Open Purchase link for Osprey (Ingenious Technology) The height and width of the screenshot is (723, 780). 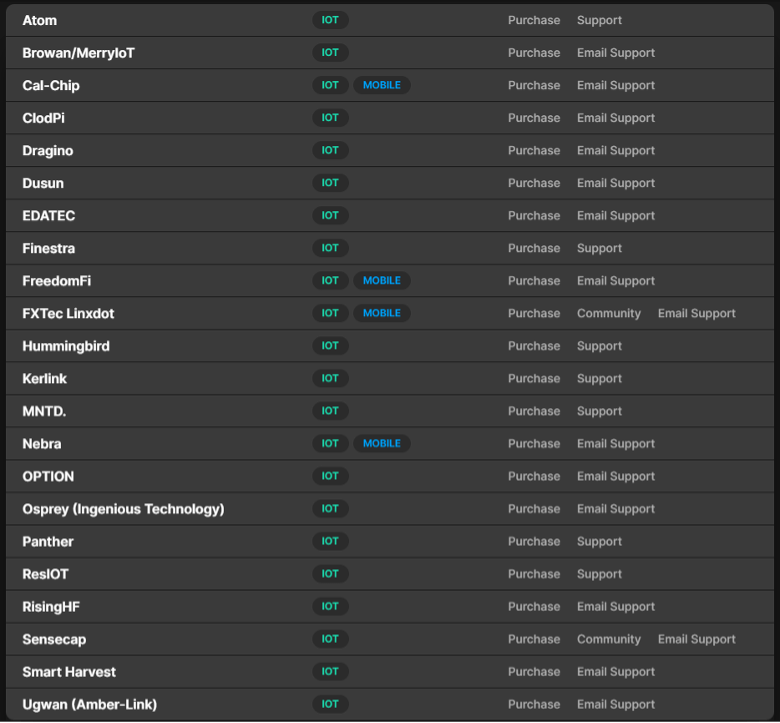[x=534, y=509]
